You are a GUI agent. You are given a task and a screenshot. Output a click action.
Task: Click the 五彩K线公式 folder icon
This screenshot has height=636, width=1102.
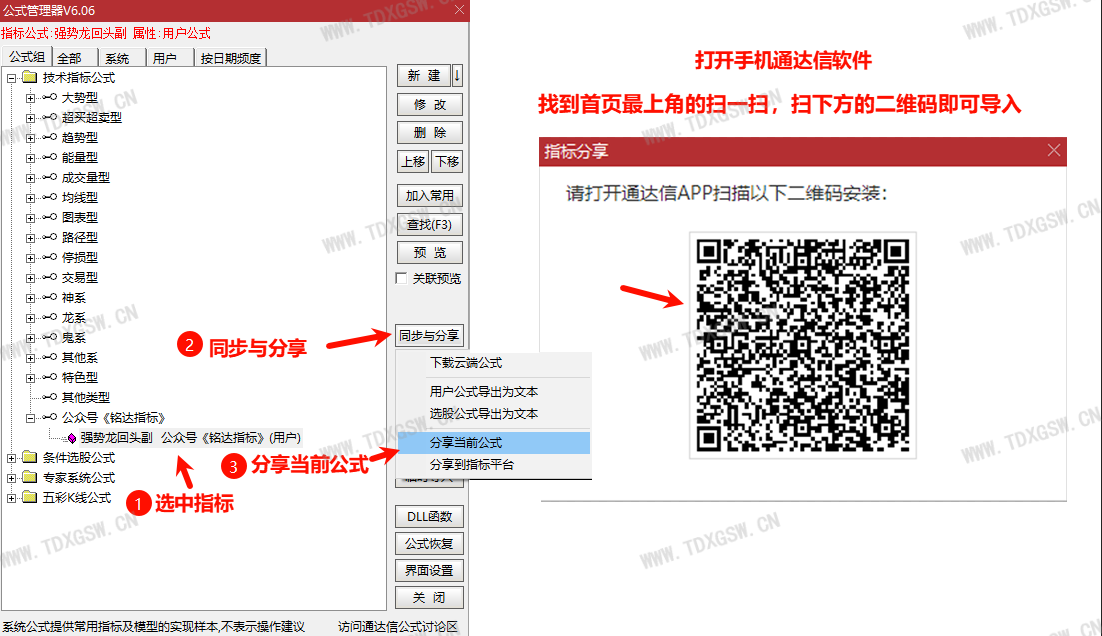click(30, 497)
